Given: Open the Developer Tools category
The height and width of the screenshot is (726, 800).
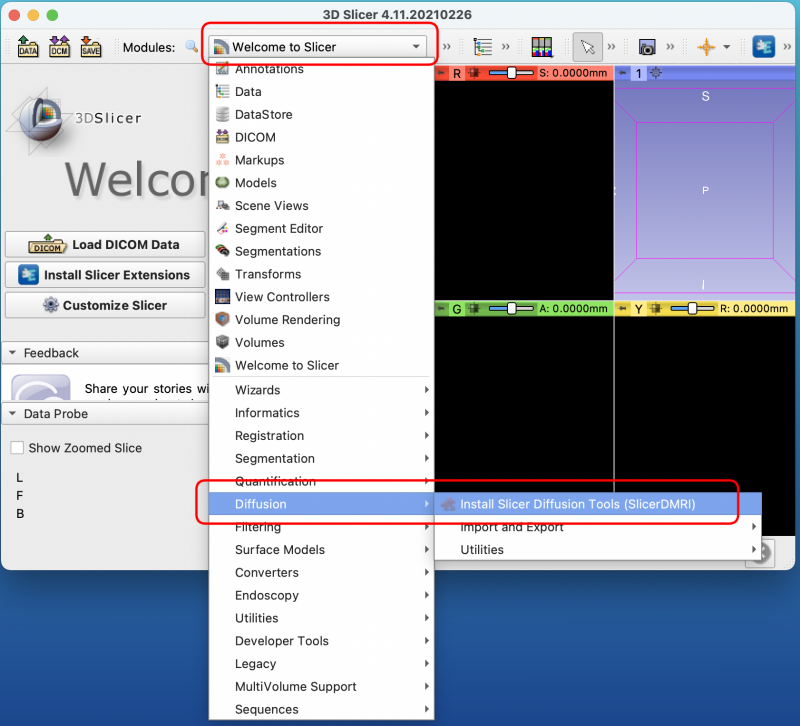Looking at the screenshot, I should pyautogui.click(x=321, y=641).
